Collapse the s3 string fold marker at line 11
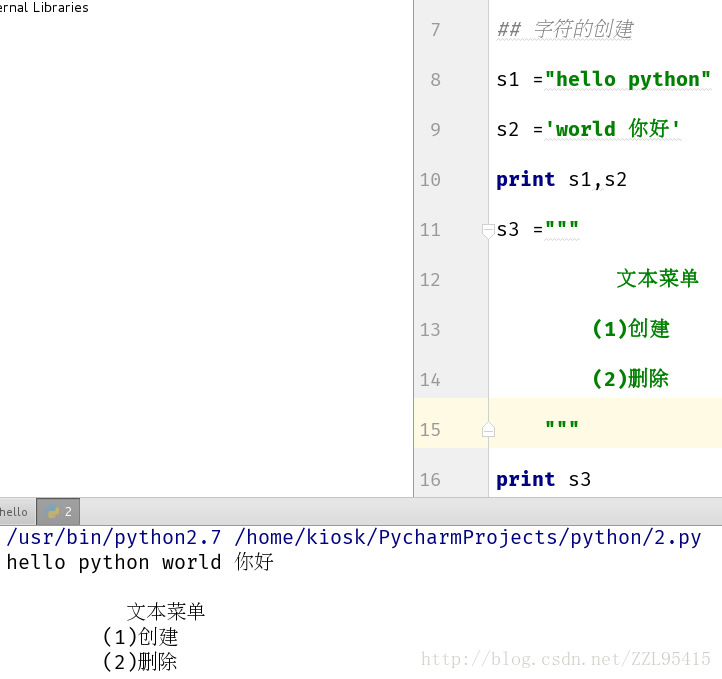The image size is (722, 679). [488, 230]
